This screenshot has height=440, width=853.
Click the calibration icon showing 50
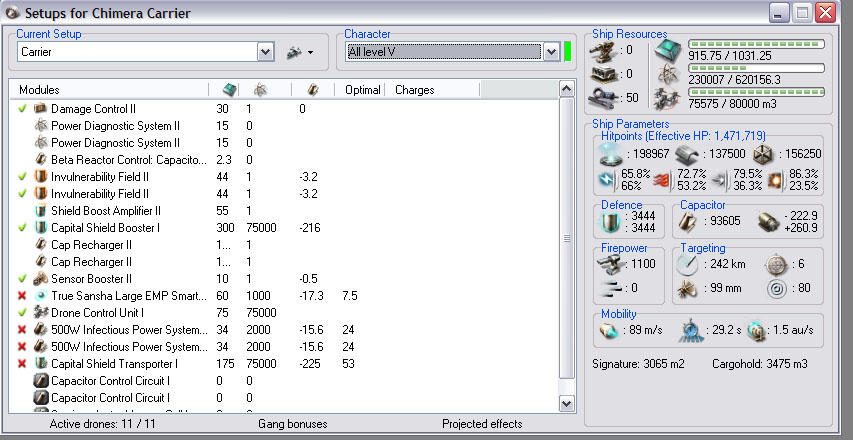[603, 98]
